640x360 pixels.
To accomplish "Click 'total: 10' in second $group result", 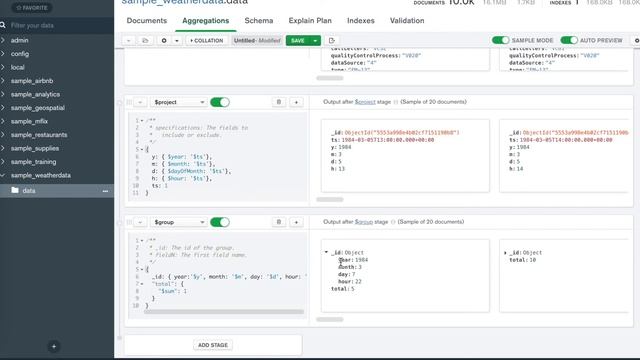I will click(522, 260).
